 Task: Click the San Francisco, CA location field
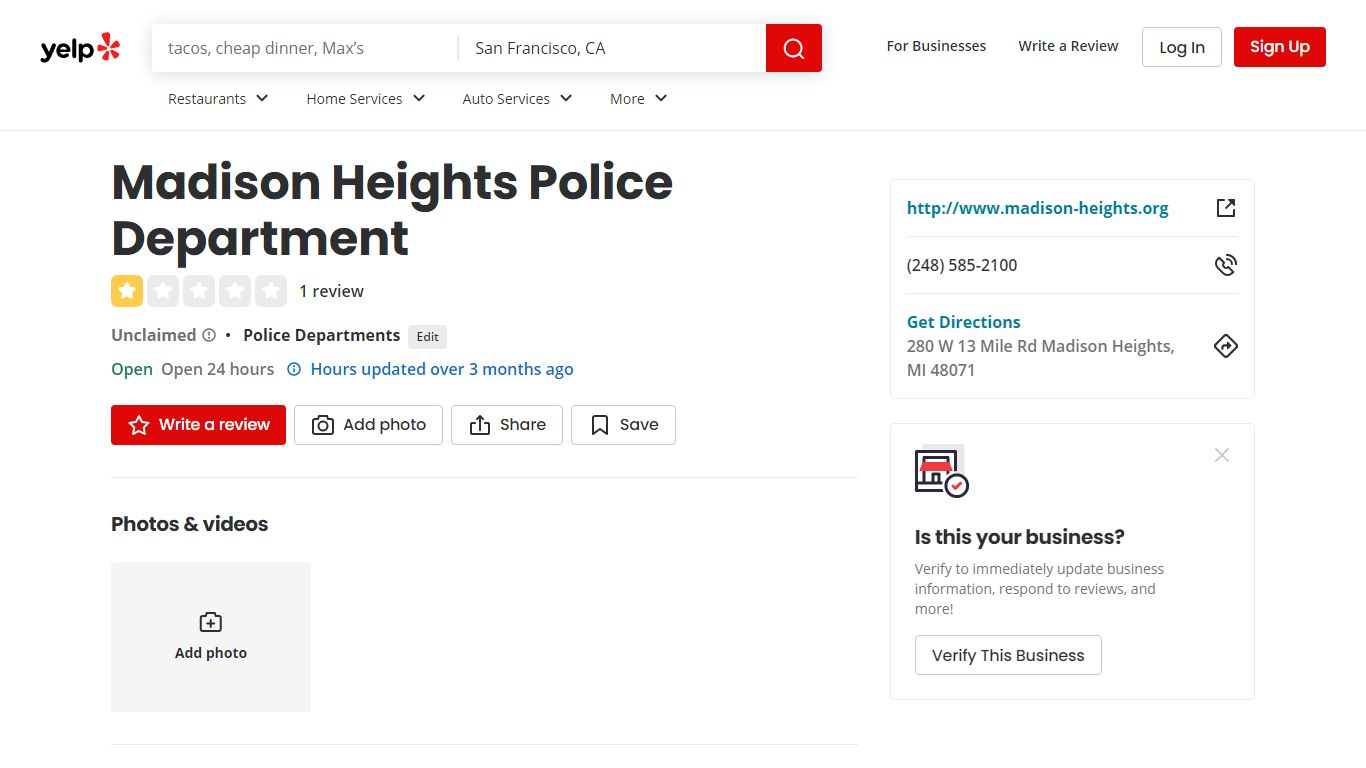(x=612, y=48)
